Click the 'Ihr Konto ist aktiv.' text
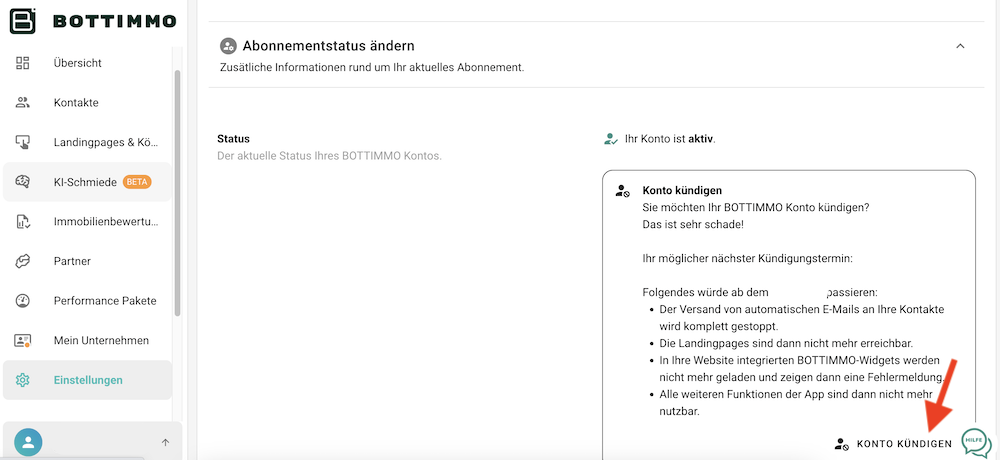The image size is (1000, 460). [x=670, y=138]
